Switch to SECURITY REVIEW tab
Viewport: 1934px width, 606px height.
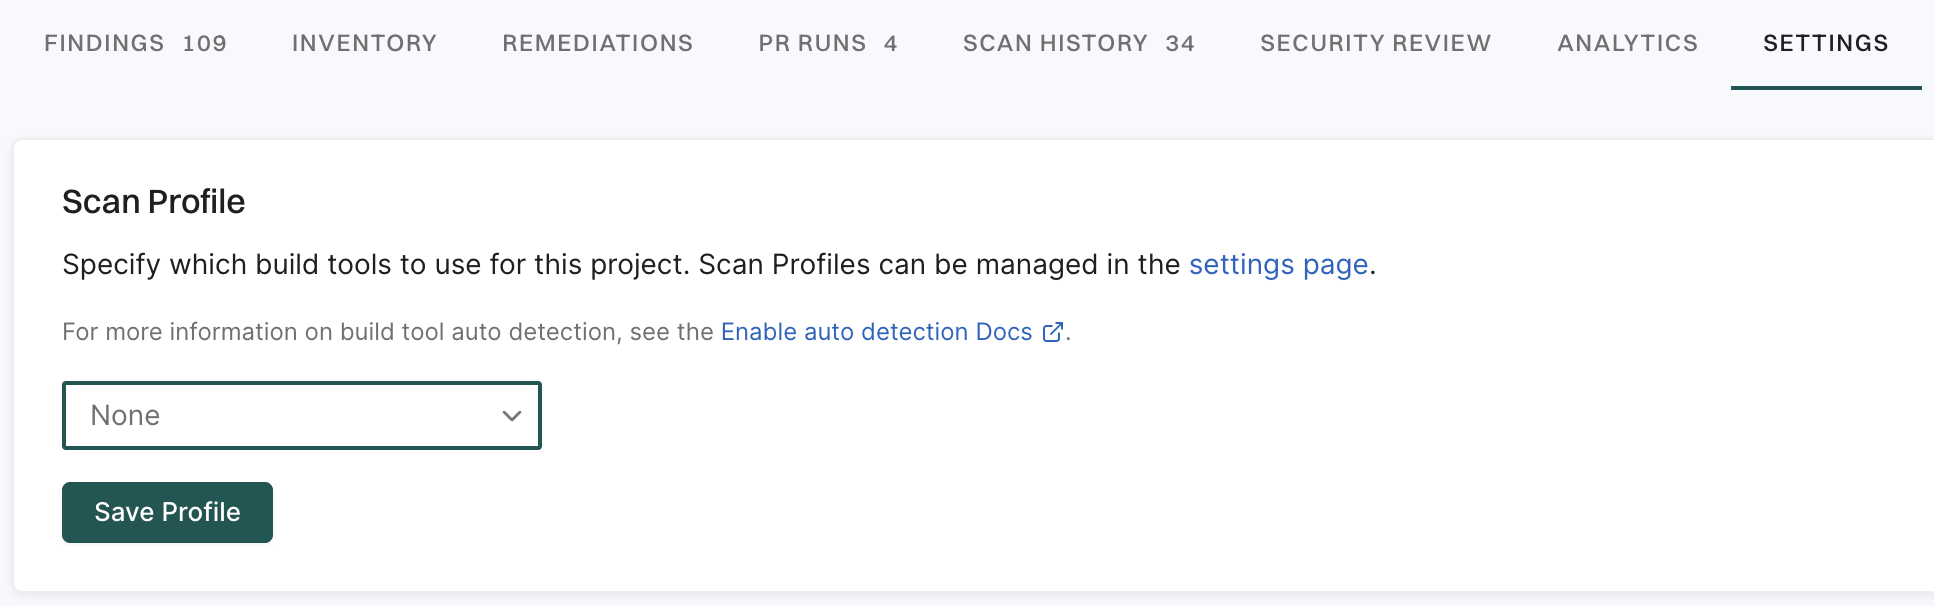tap(1375, 43)
